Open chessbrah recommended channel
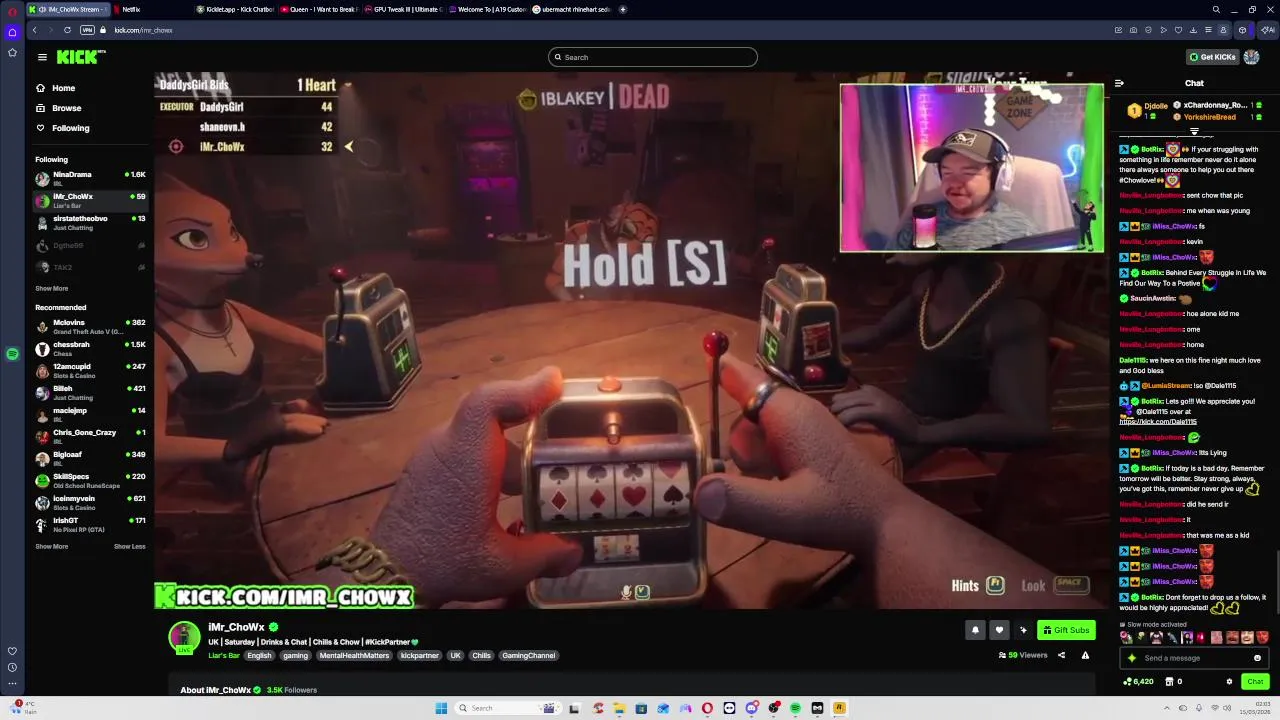The image size is (1280, 720). (x=90, y=348)
